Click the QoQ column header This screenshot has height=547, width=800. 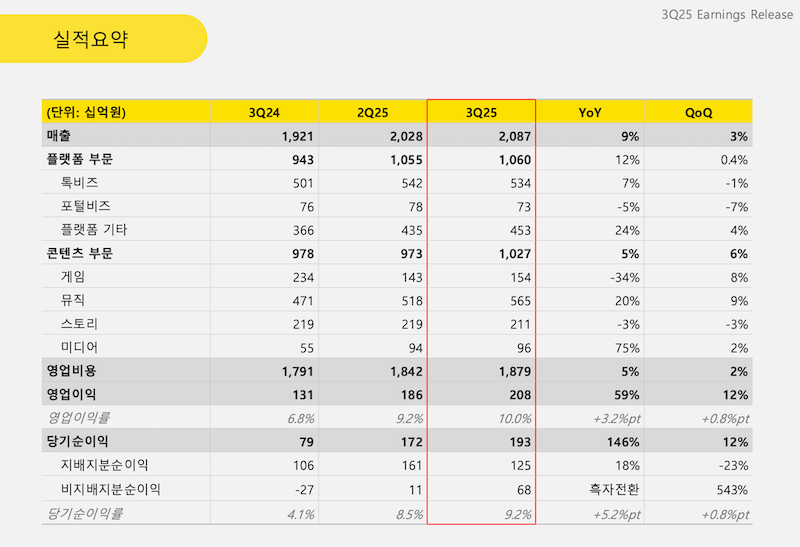pyautogui.click(x=698, y=112)
